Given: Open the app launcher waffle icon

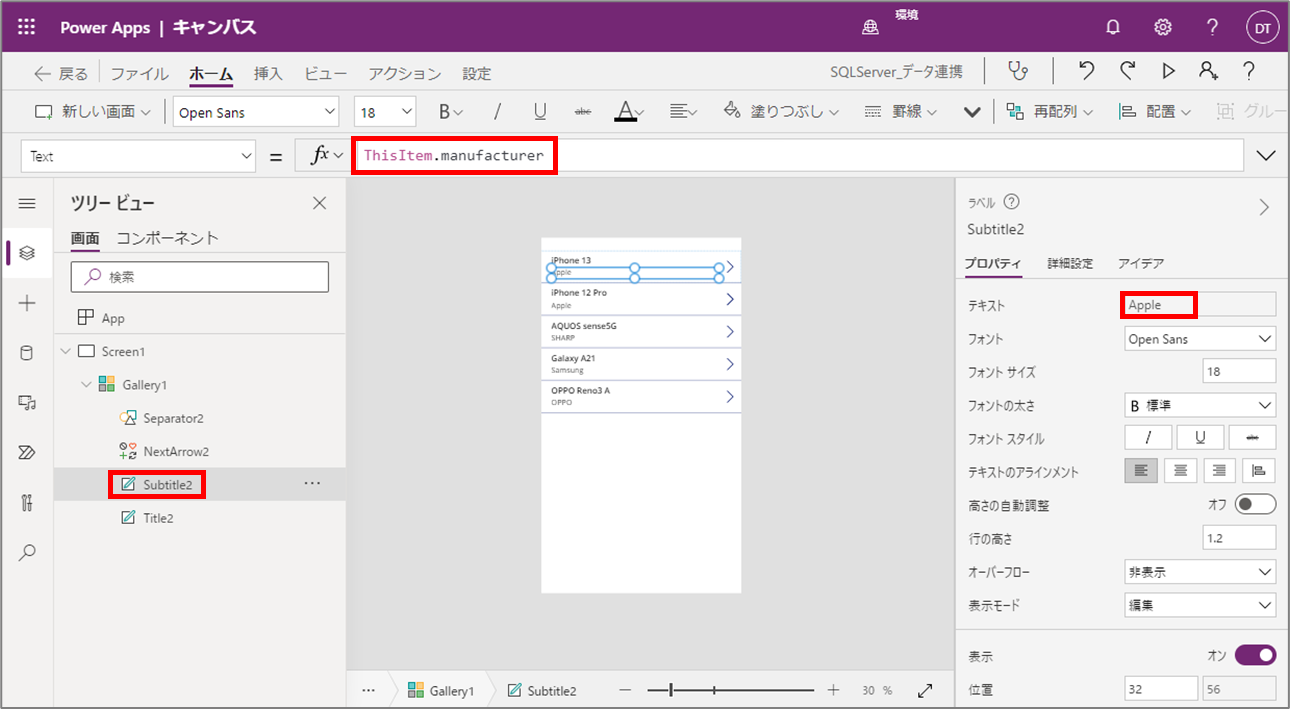Looking at the screenshot, I should pyautogui.click(x=27, y=27).
